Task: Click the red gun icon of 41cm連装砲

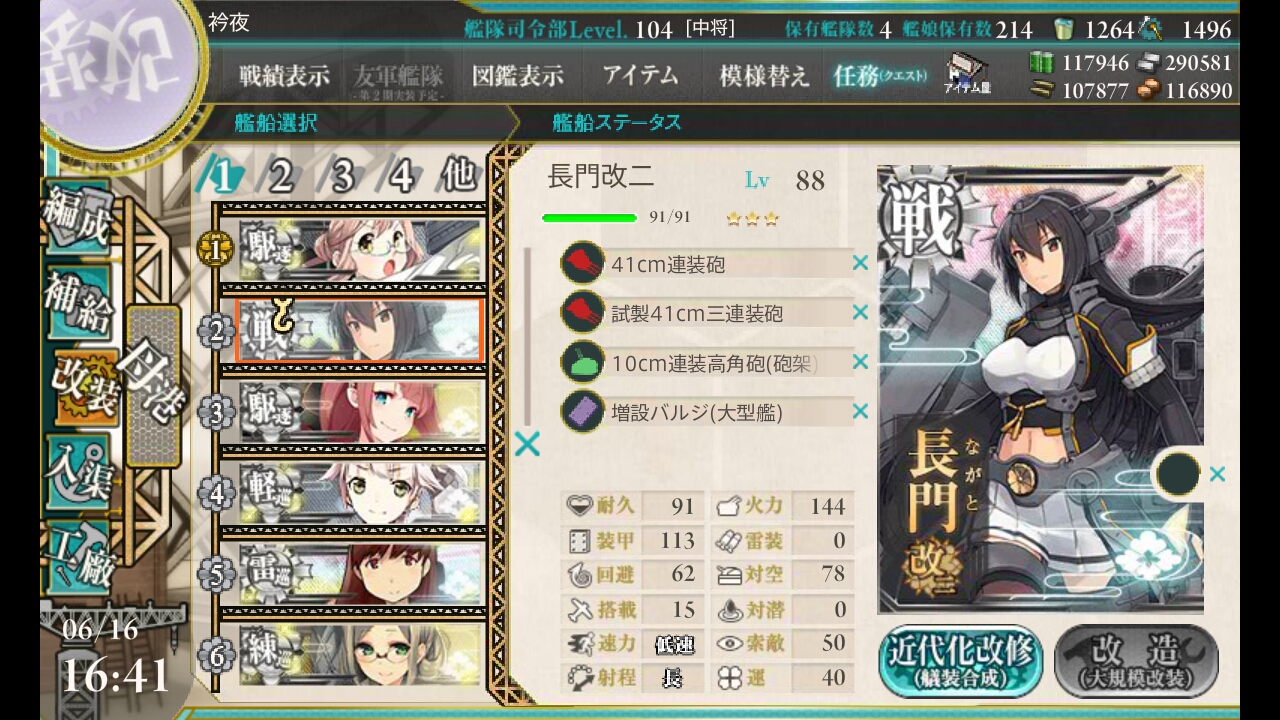Action: [582, 264]
